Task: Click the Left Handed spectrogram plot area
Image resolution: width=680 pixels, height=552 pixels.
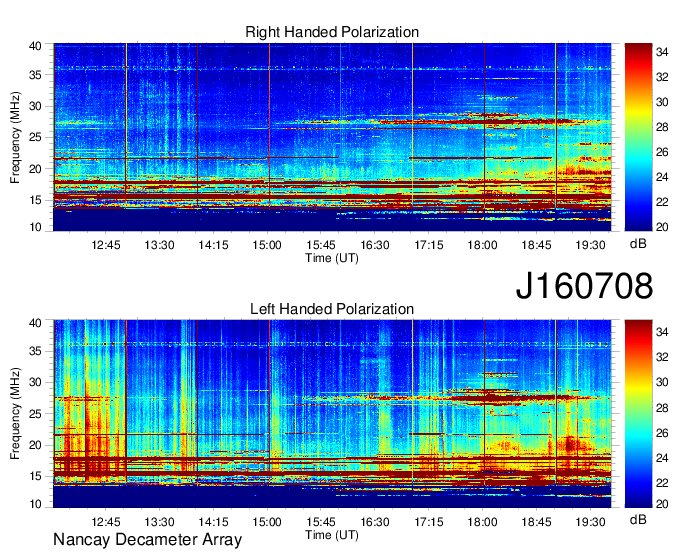Action: (x=332, y=414)
